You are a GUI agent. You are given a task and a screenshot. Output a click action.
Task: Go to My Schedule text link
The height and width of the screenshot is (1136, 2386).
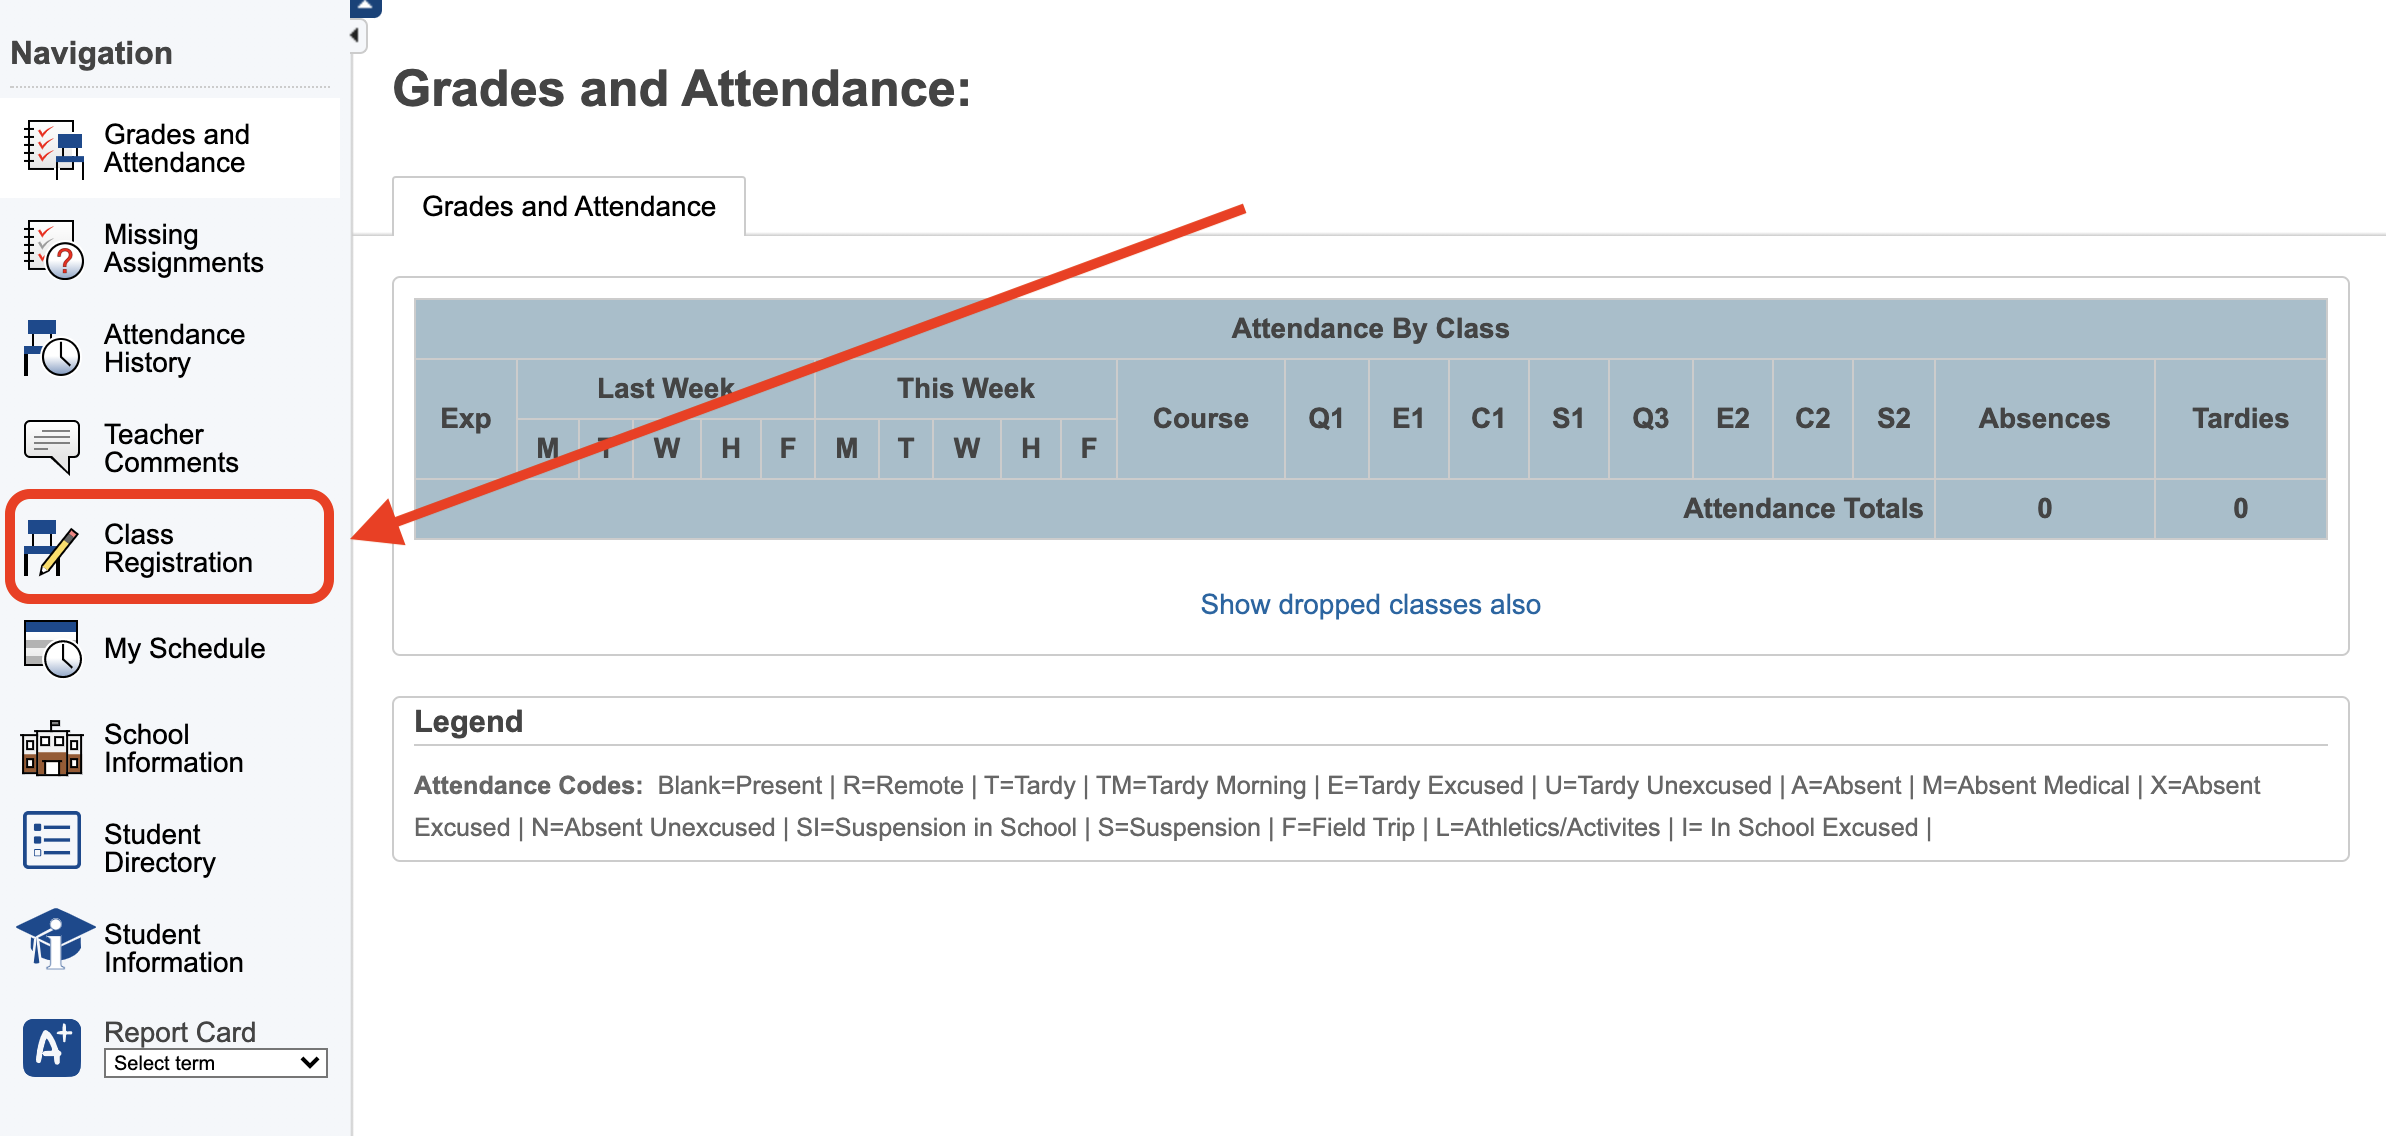[185, 648]
